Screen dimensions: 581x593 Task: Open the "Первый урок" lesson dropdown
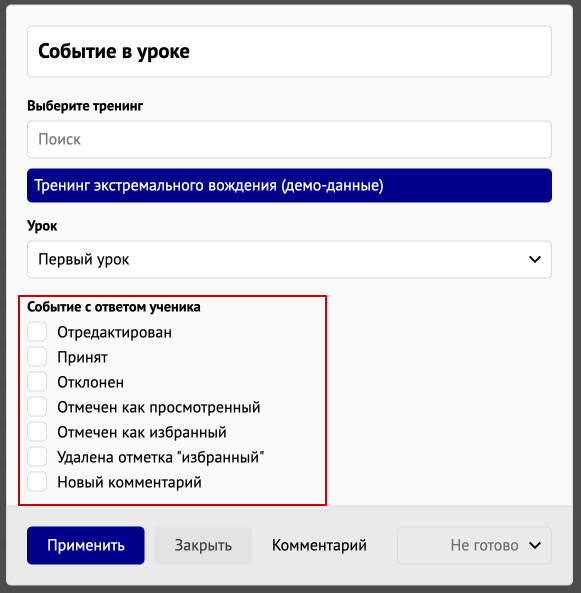click(289, 259)
